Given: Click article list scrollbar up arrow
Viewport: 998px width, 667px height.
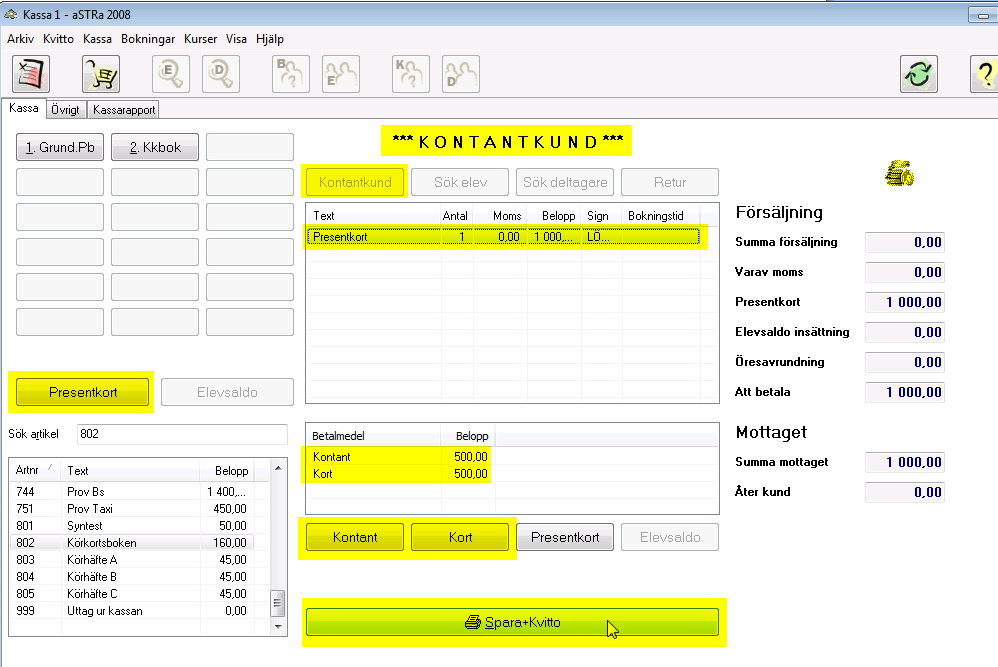Looking at the screenshot, I should [x=278, y=468].
